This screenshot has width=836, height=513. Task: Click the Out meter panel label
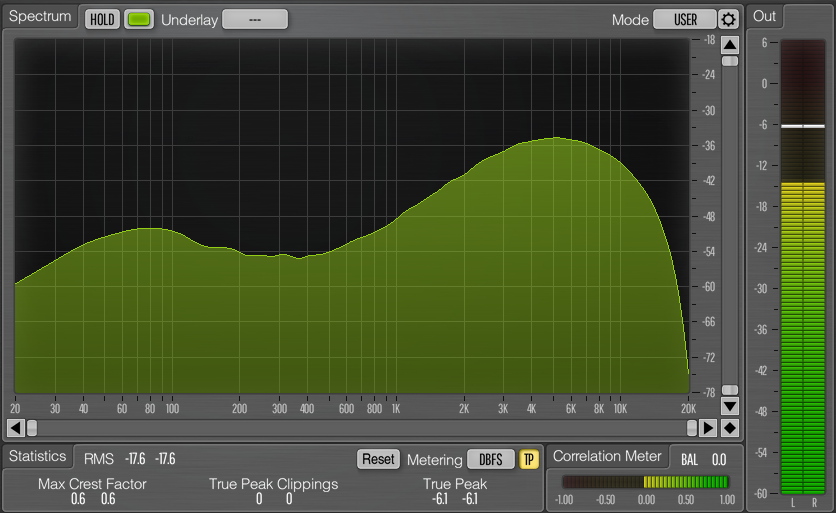[765, 16]
